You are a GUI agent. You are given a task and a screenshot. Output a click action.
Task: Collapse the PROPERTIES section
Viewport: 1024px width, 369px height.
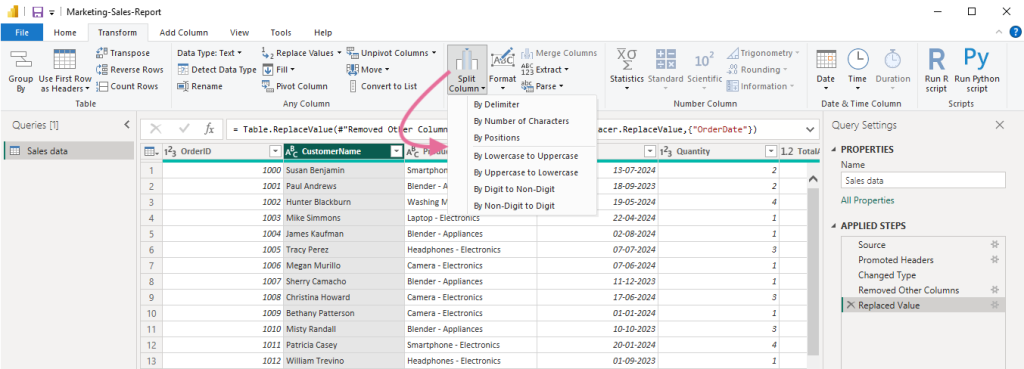[835, 150]
